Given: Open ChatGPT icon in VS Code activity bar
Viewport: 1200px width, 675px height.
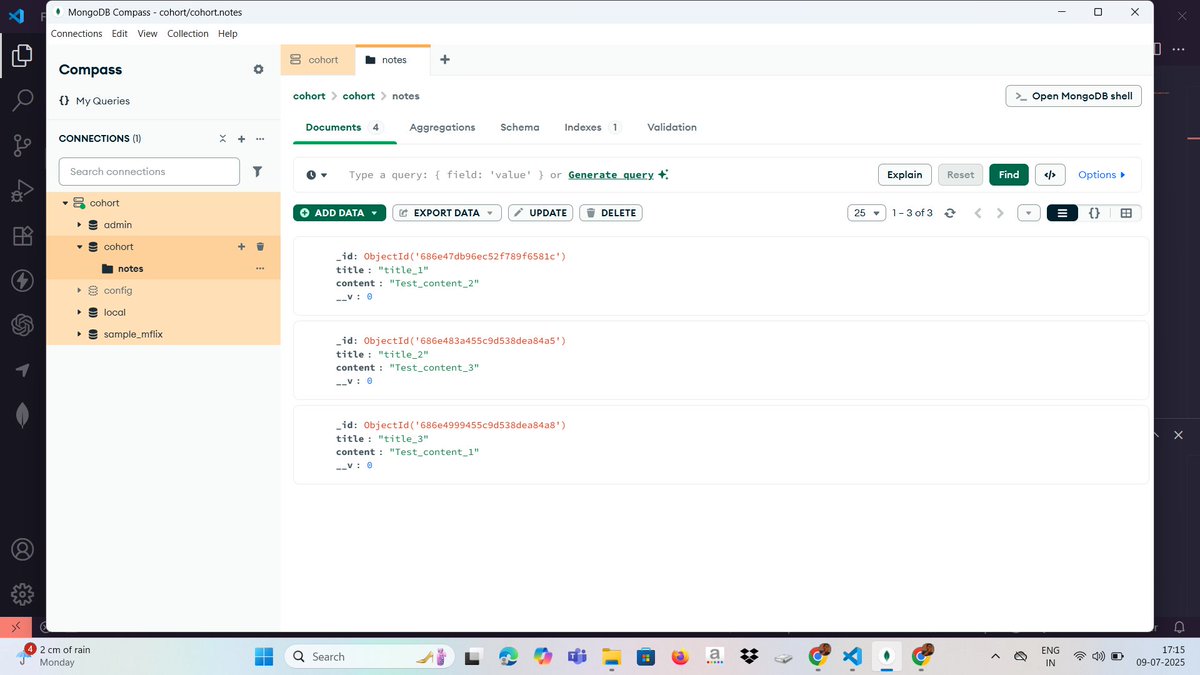Looking at the screenshot, I should [22, 326].
